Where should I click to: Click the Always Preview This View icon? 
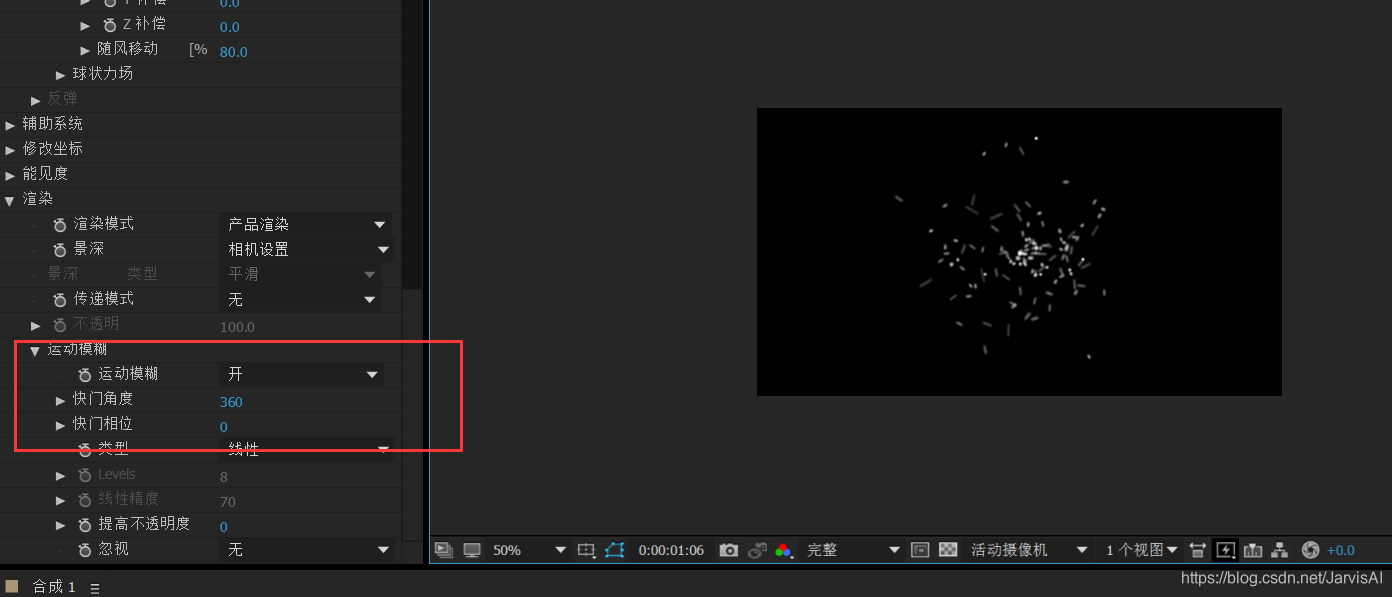444,550
